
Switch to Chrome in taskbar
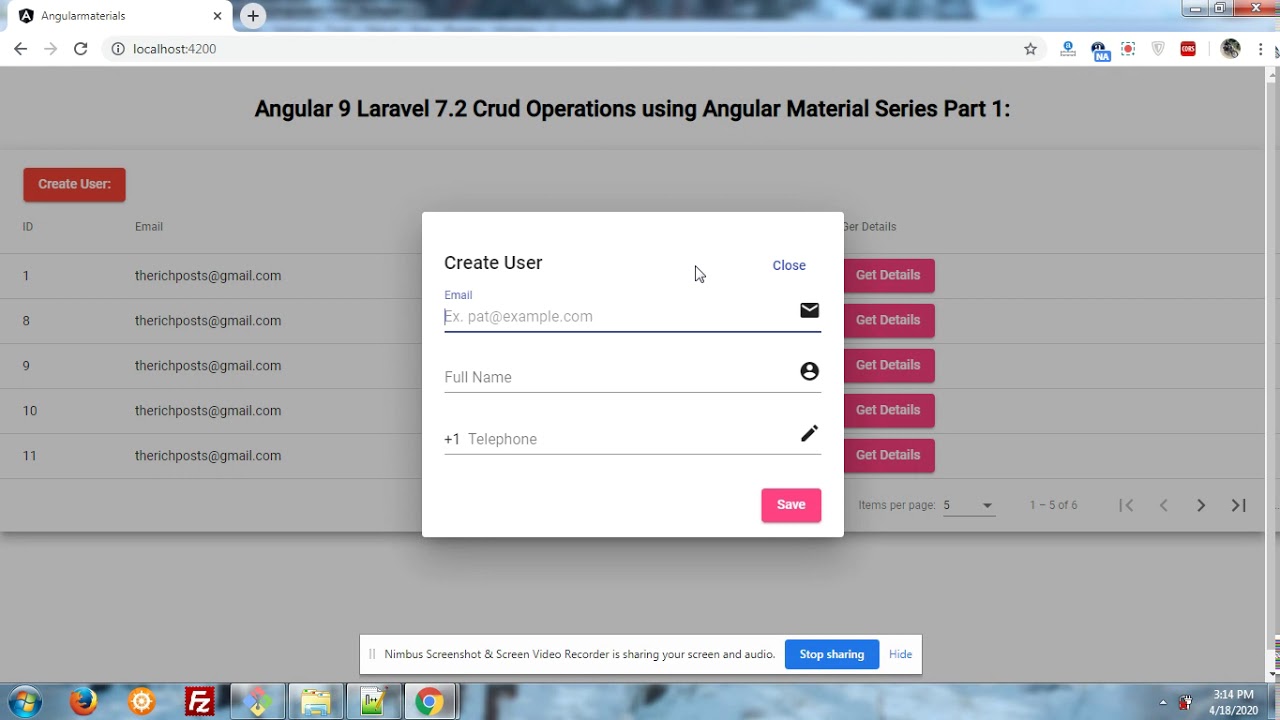point(430,702)
